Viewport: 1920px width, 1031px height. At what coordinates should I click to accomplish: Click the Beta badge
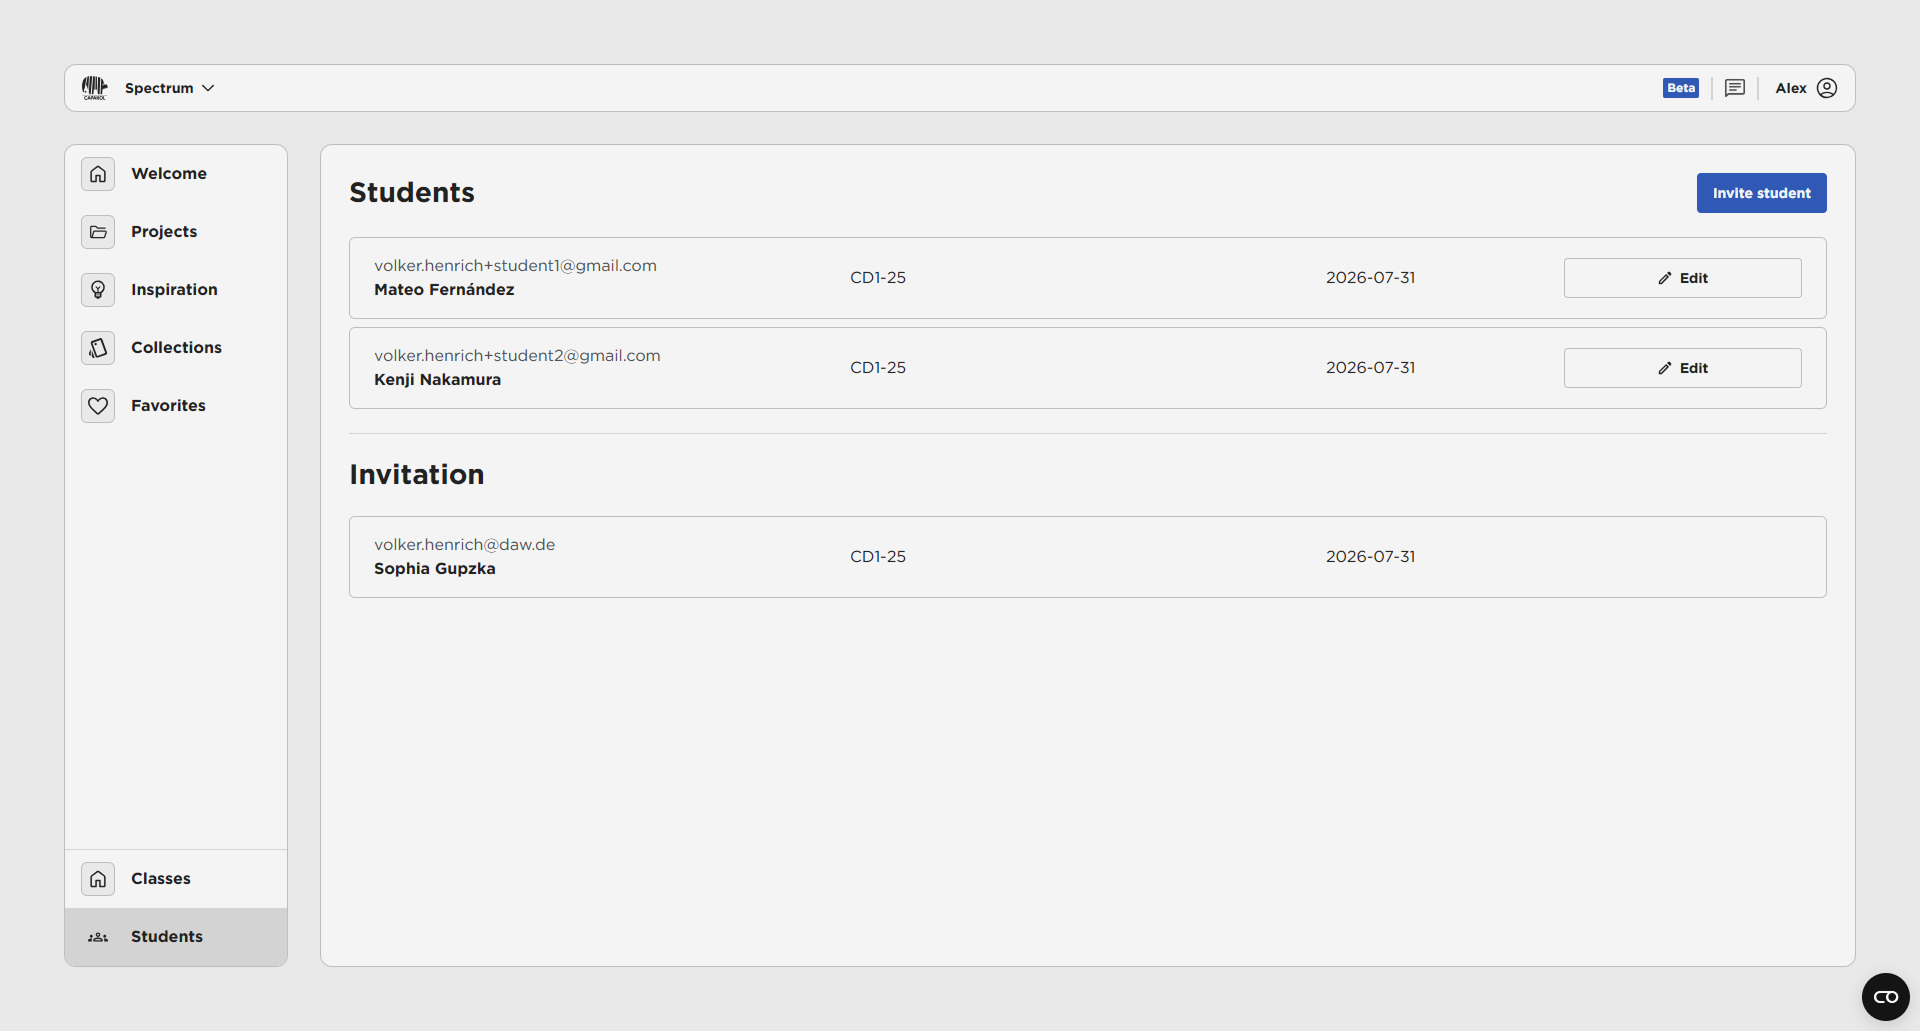click(x=1680, y=88)
